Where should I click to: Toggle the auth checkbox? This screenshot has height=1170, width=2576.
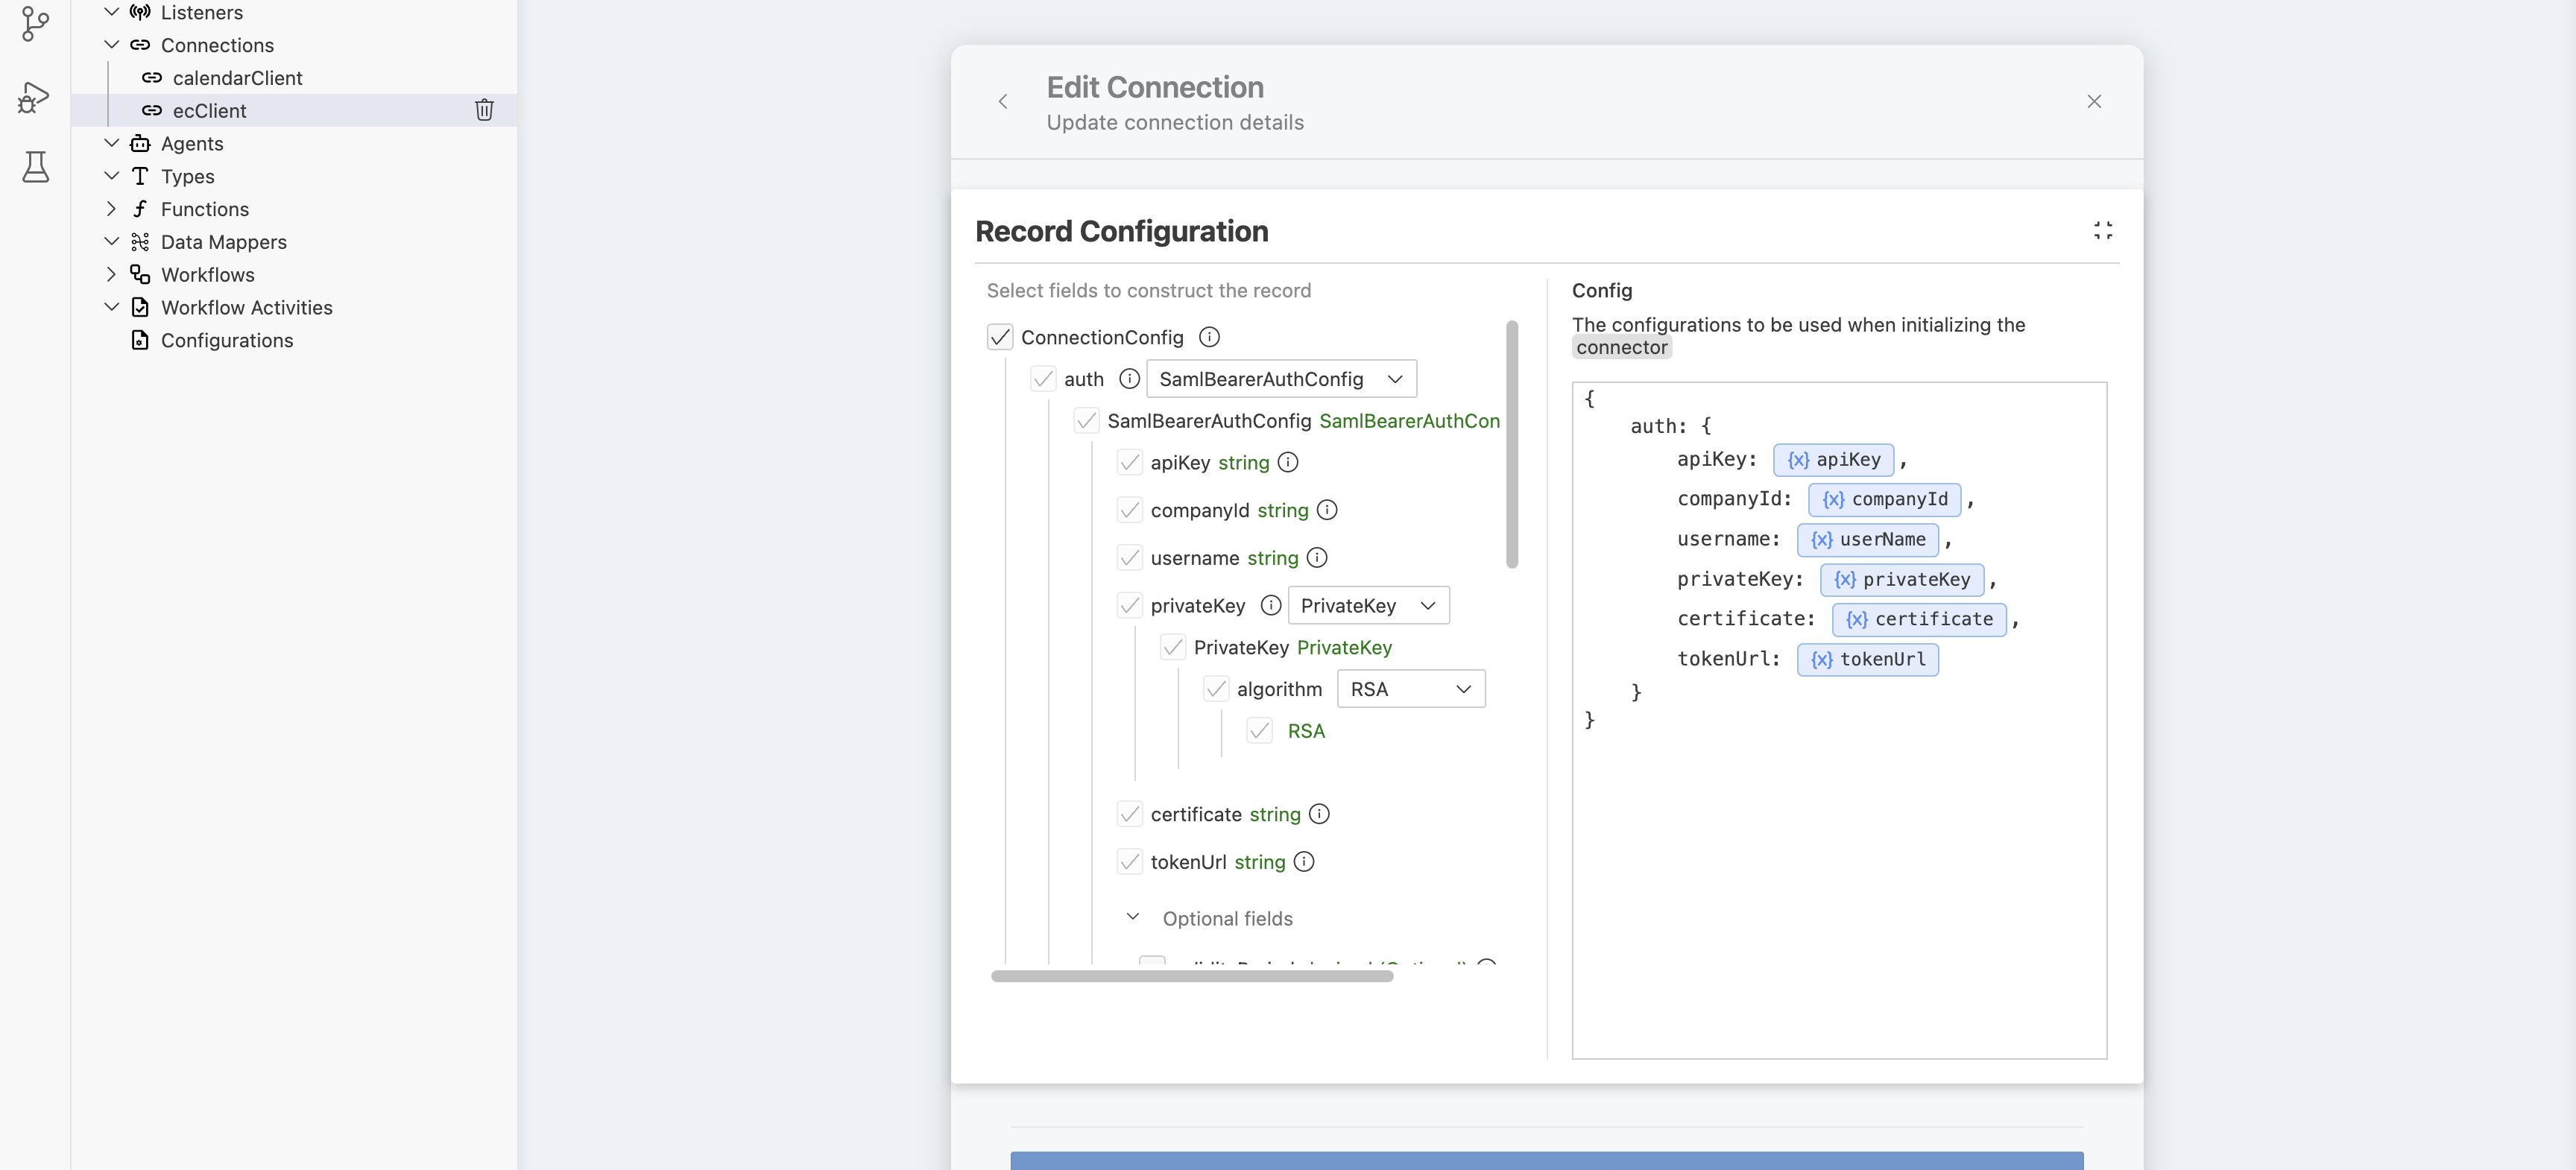coord(1043,379)
